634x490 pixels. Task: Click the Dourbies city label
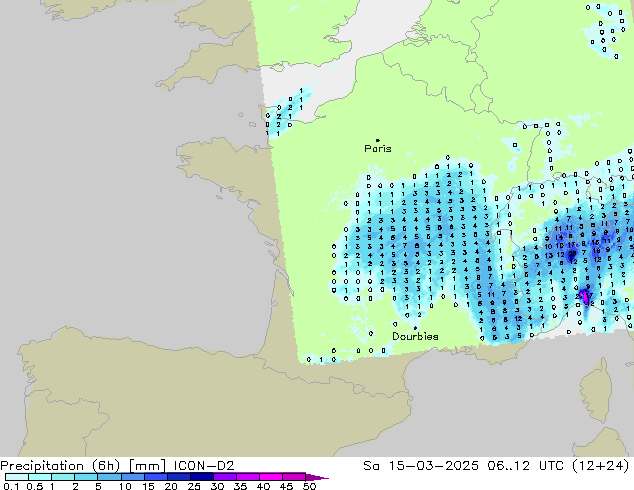click(x=415, y=336)
